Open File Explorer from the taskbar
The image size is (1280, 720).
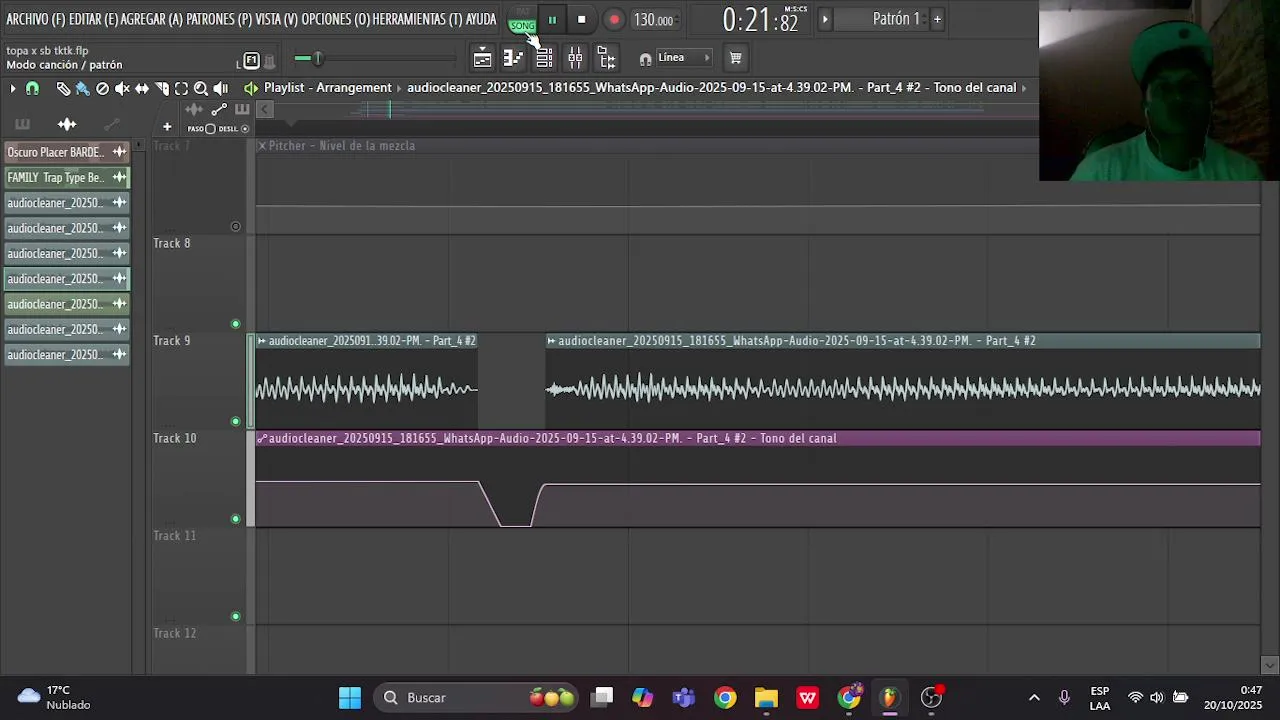click(x=766, y=698)
